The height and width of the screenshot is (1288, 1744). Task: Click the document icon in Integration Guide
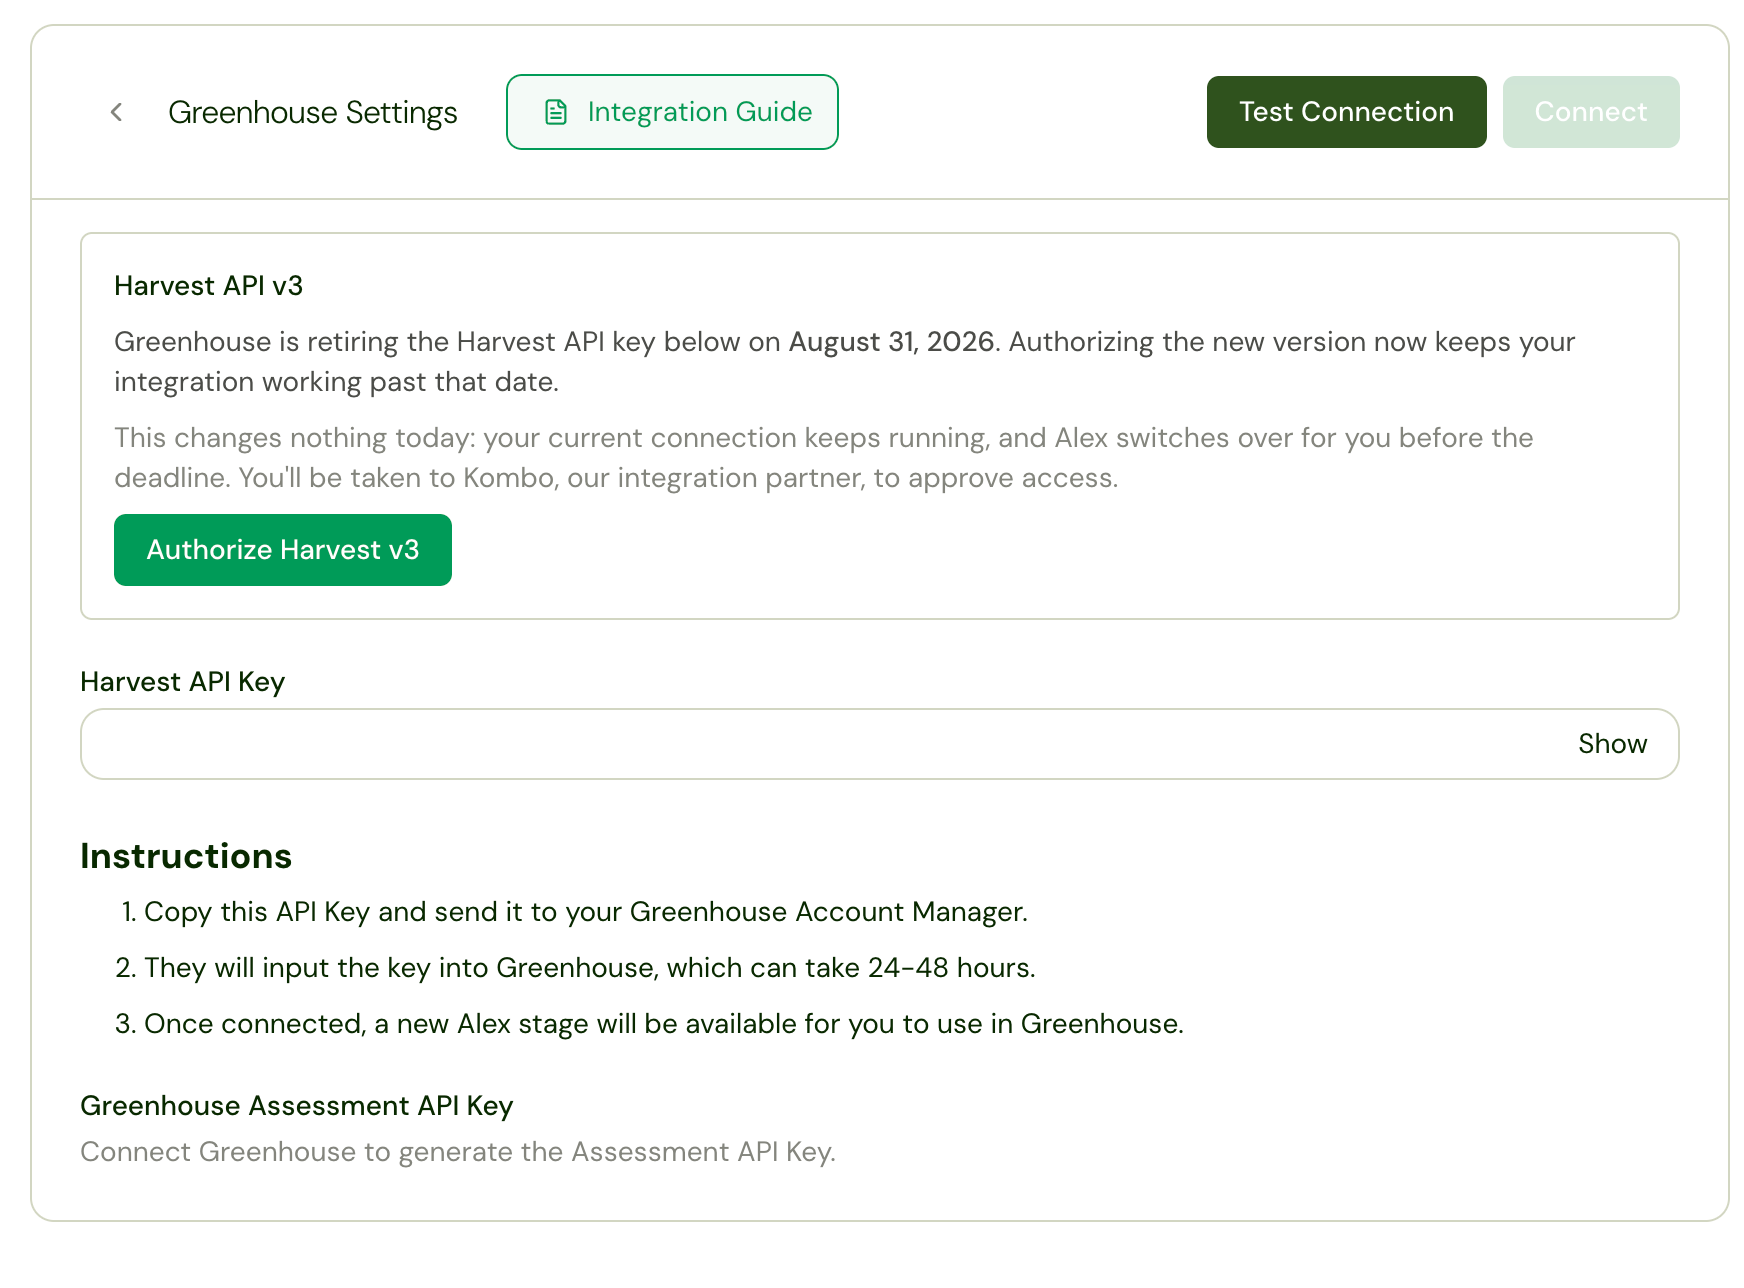click(556, 112)
